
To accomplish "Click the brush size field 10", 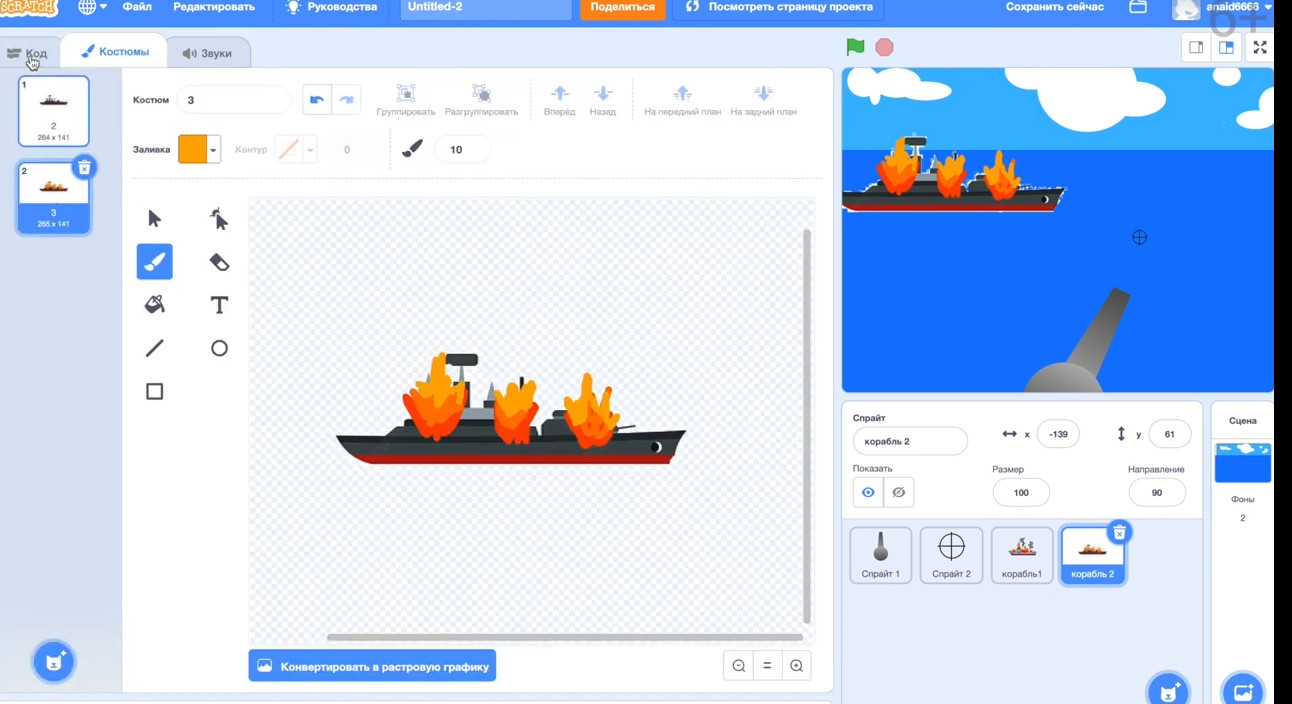I will click(463, 150).
